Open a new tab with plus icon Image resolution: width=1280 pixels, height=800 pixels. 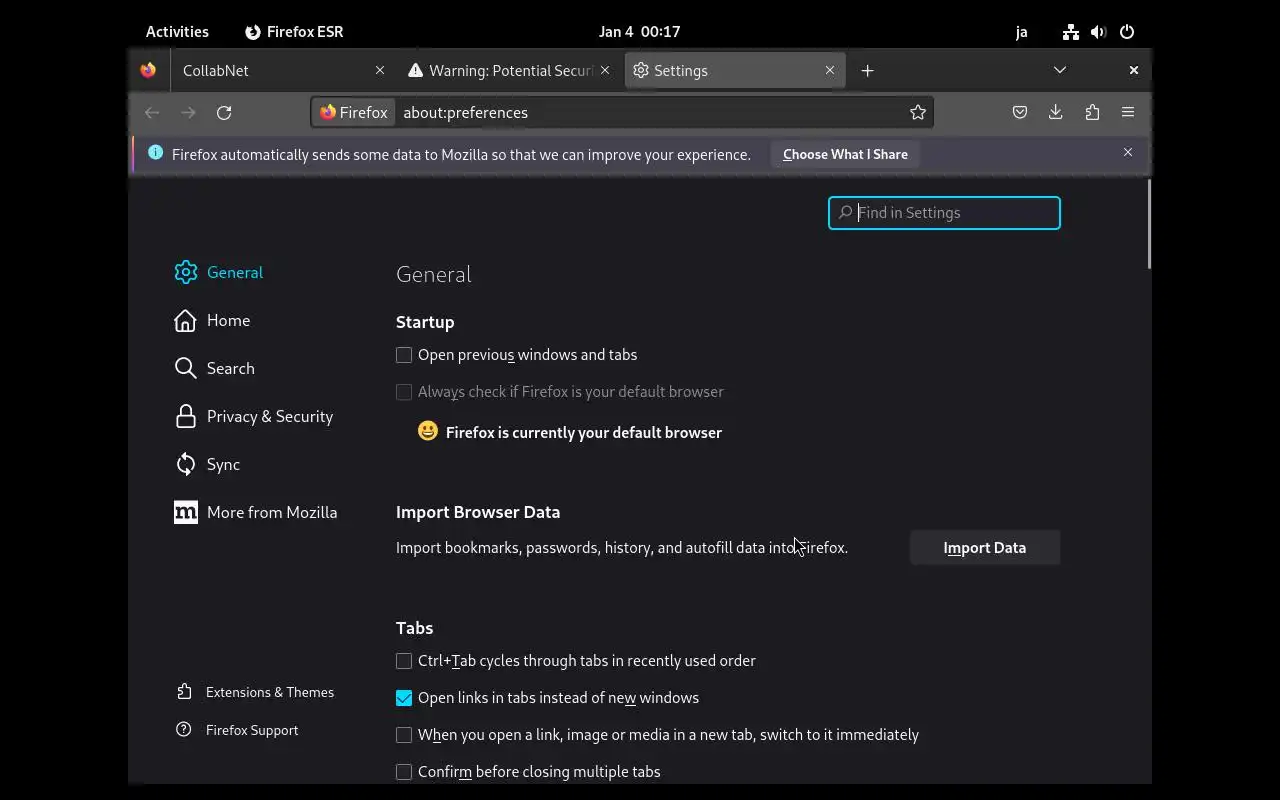pyautogui.click(x=868, y=71)
